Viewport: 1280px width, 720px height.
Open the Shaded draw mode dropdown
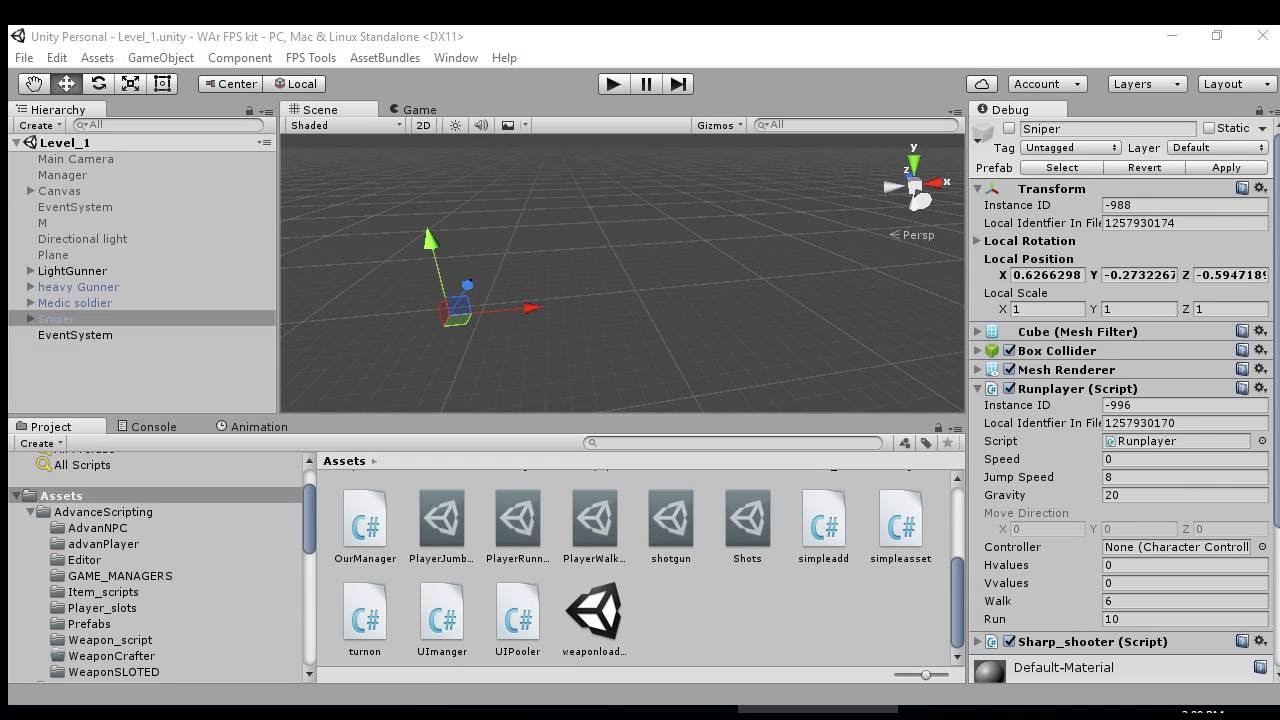point(345,125)
